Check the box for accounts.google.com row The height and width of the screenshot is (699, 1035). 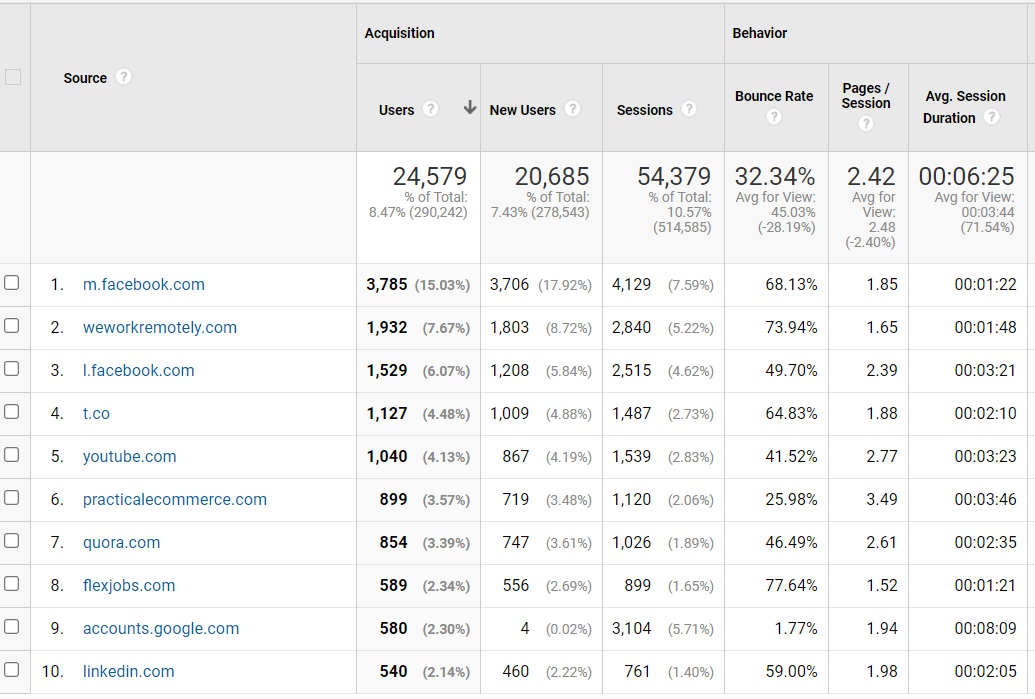click(x=11, y=626)
